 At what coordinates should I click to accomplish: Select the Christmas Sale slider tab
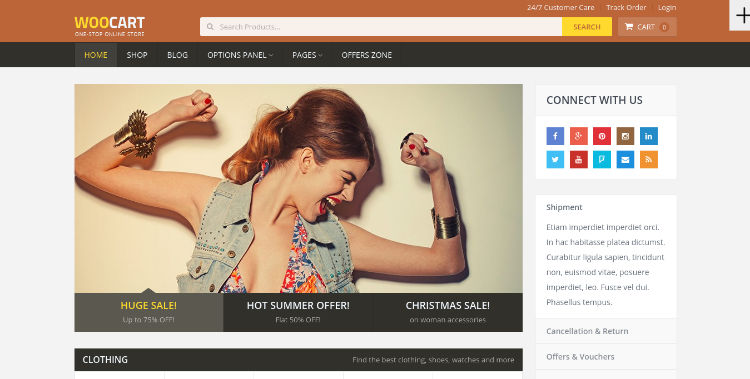click(x=448, y=312)
